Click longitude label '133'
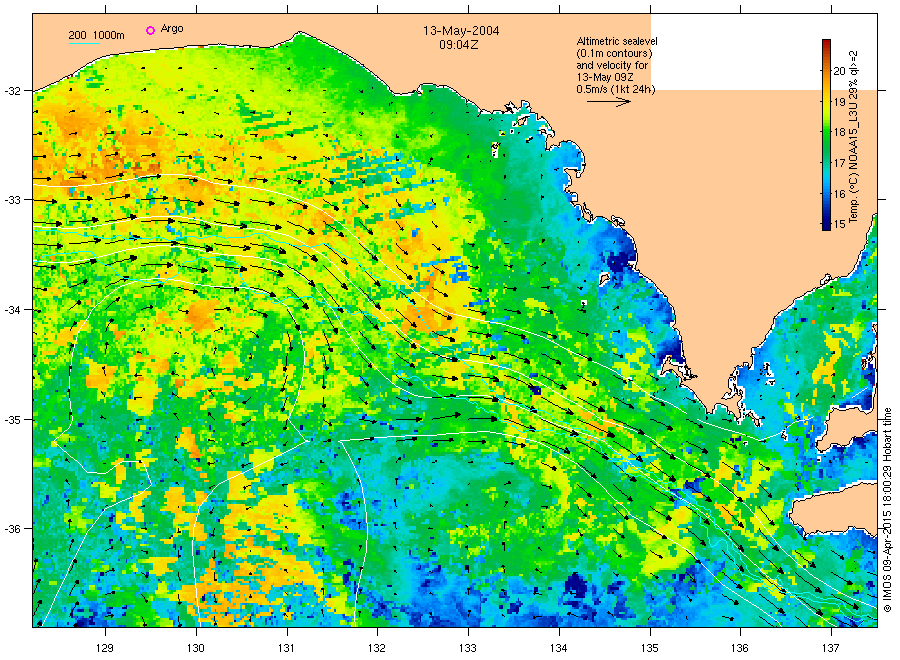 [x=468, y=649]
